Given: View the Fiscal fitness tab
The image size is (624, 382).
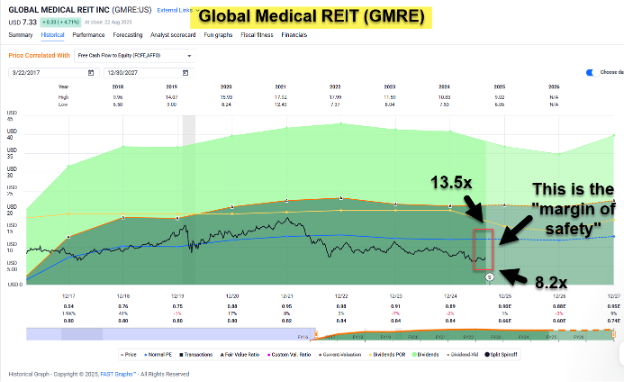Looking at the screenshot, I should point(257,35).
